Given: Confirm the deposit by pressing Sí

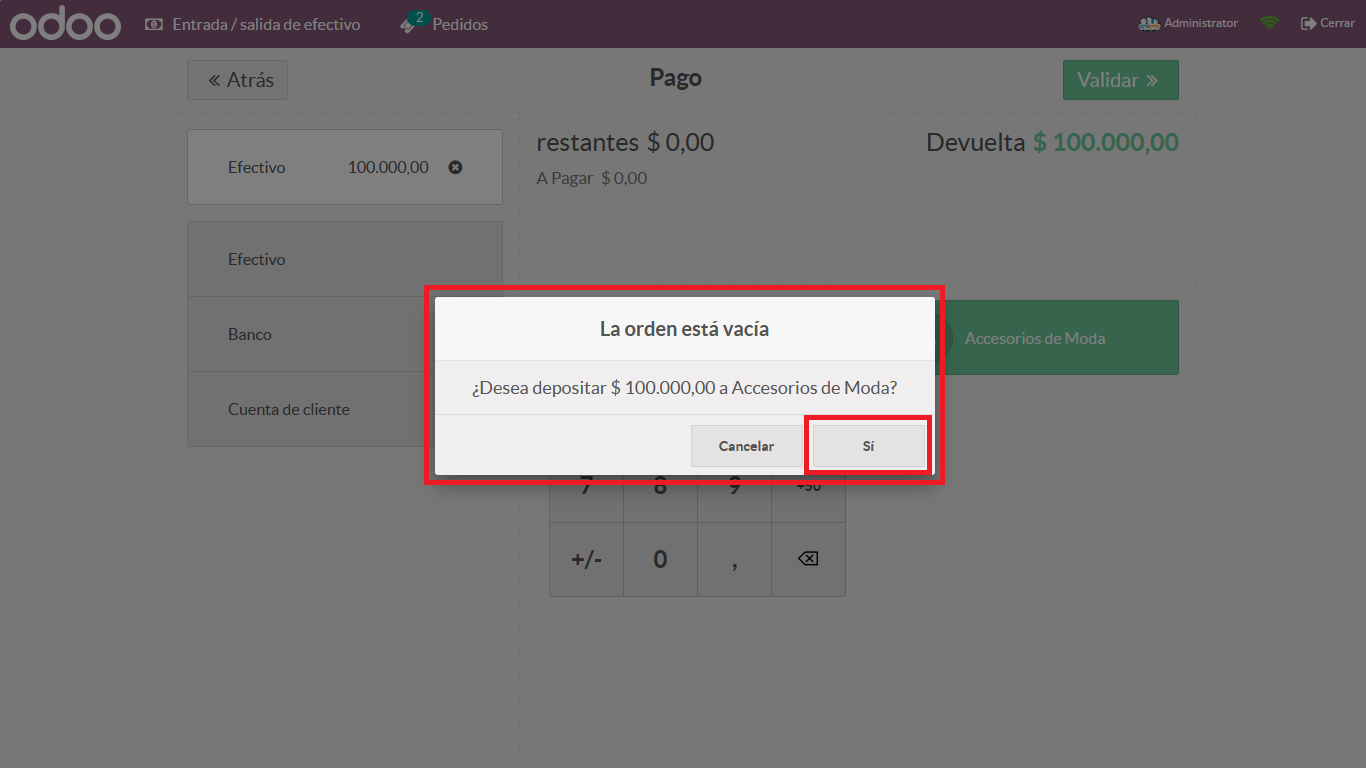Looking at the screenshot, I should pyautogui.click(x=868, y=446).
